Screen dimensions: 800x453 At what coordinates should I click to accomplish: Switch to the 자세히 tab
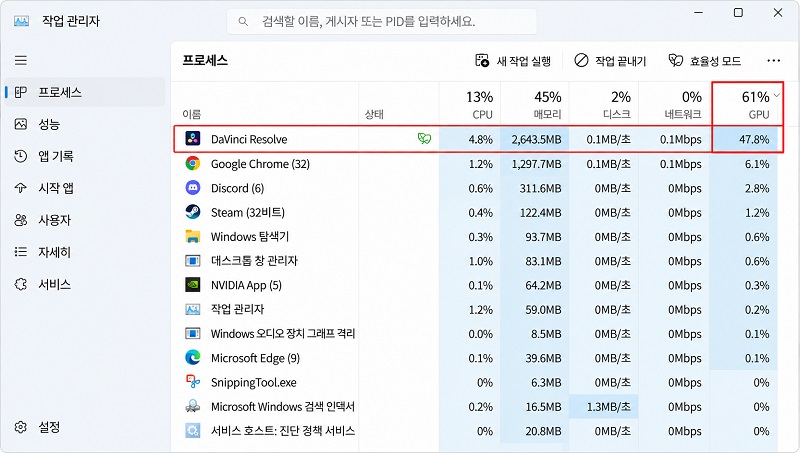click(85, 252)
